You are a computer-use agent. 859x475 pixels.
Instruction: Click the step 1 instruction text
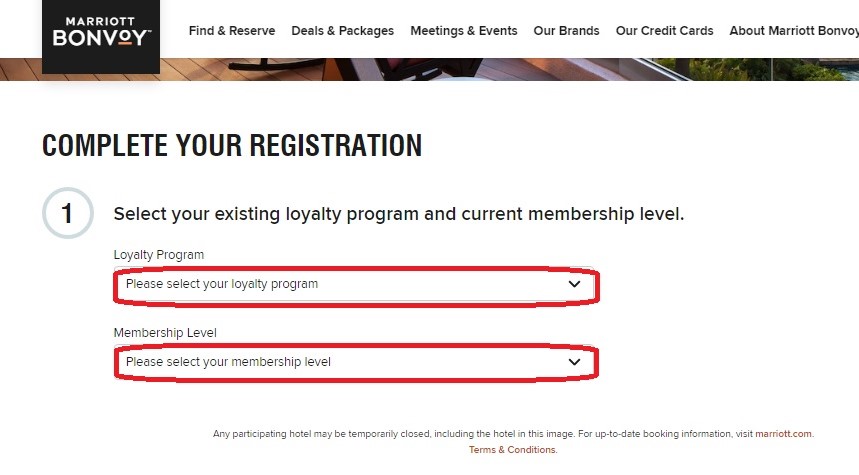[399, 214]
